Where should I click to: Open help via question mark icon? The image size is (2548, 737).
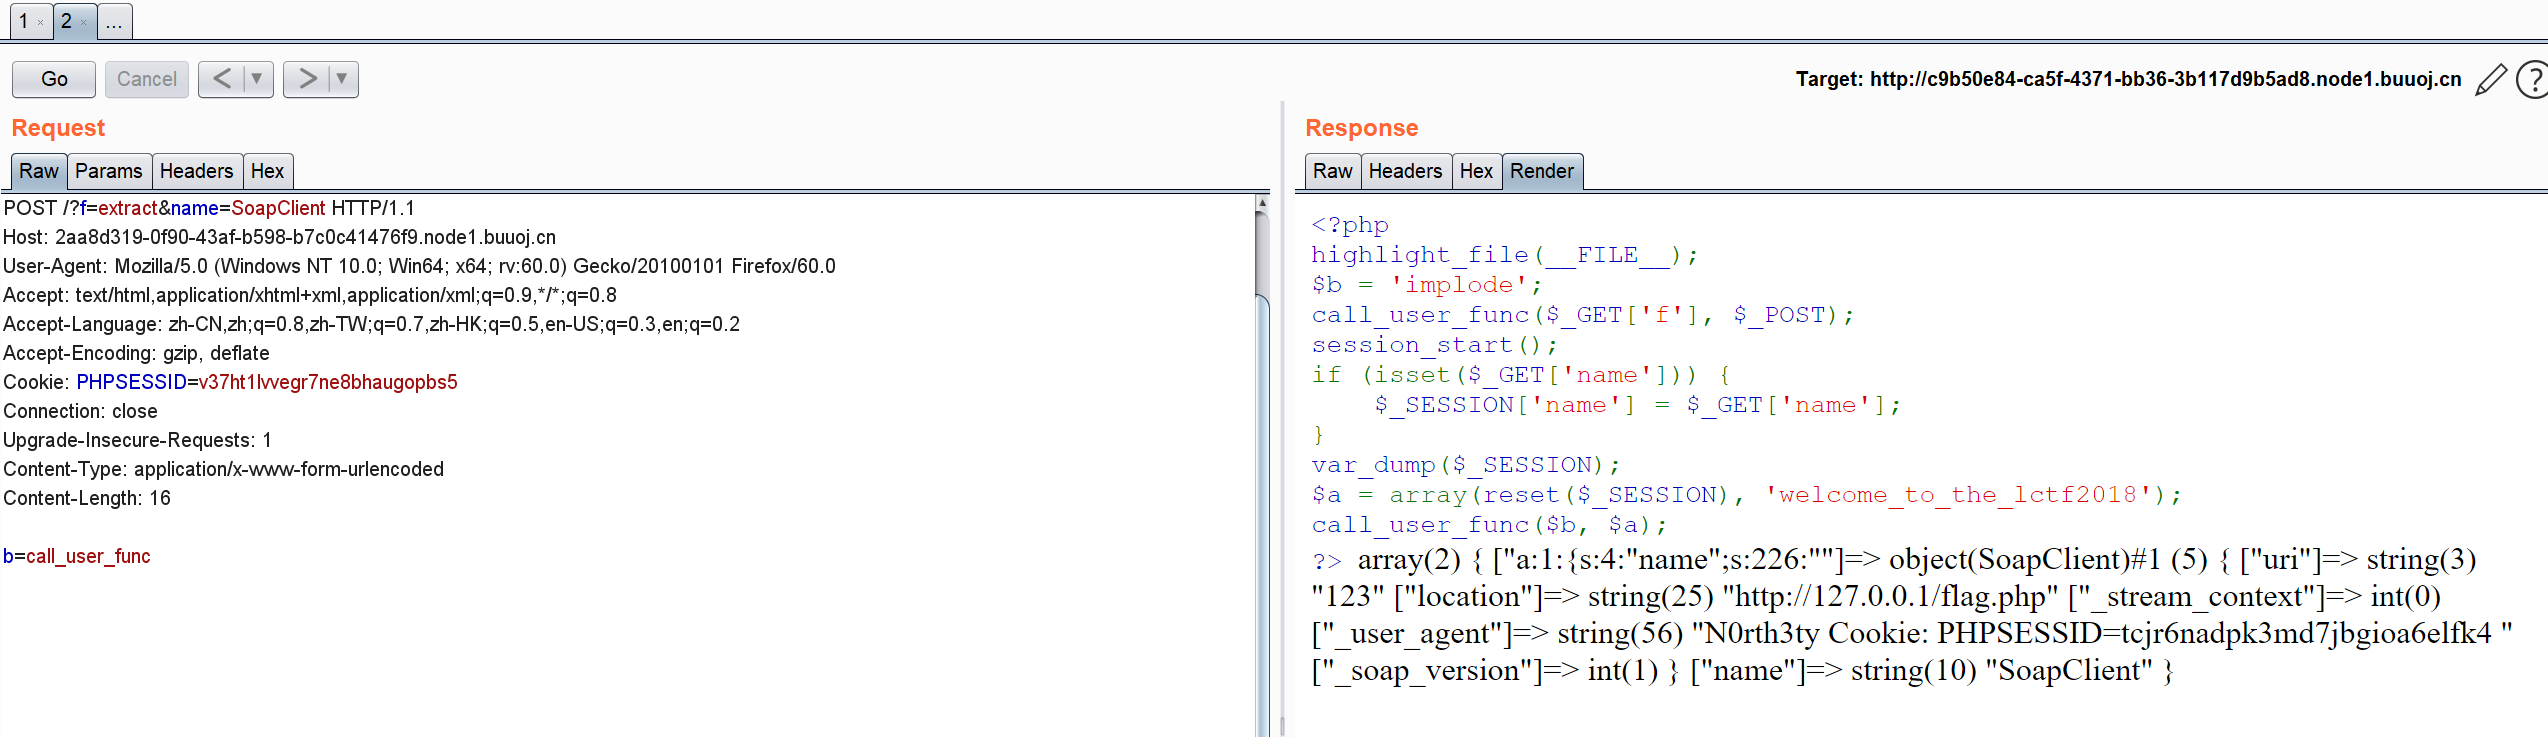(x=2533, y=79)
